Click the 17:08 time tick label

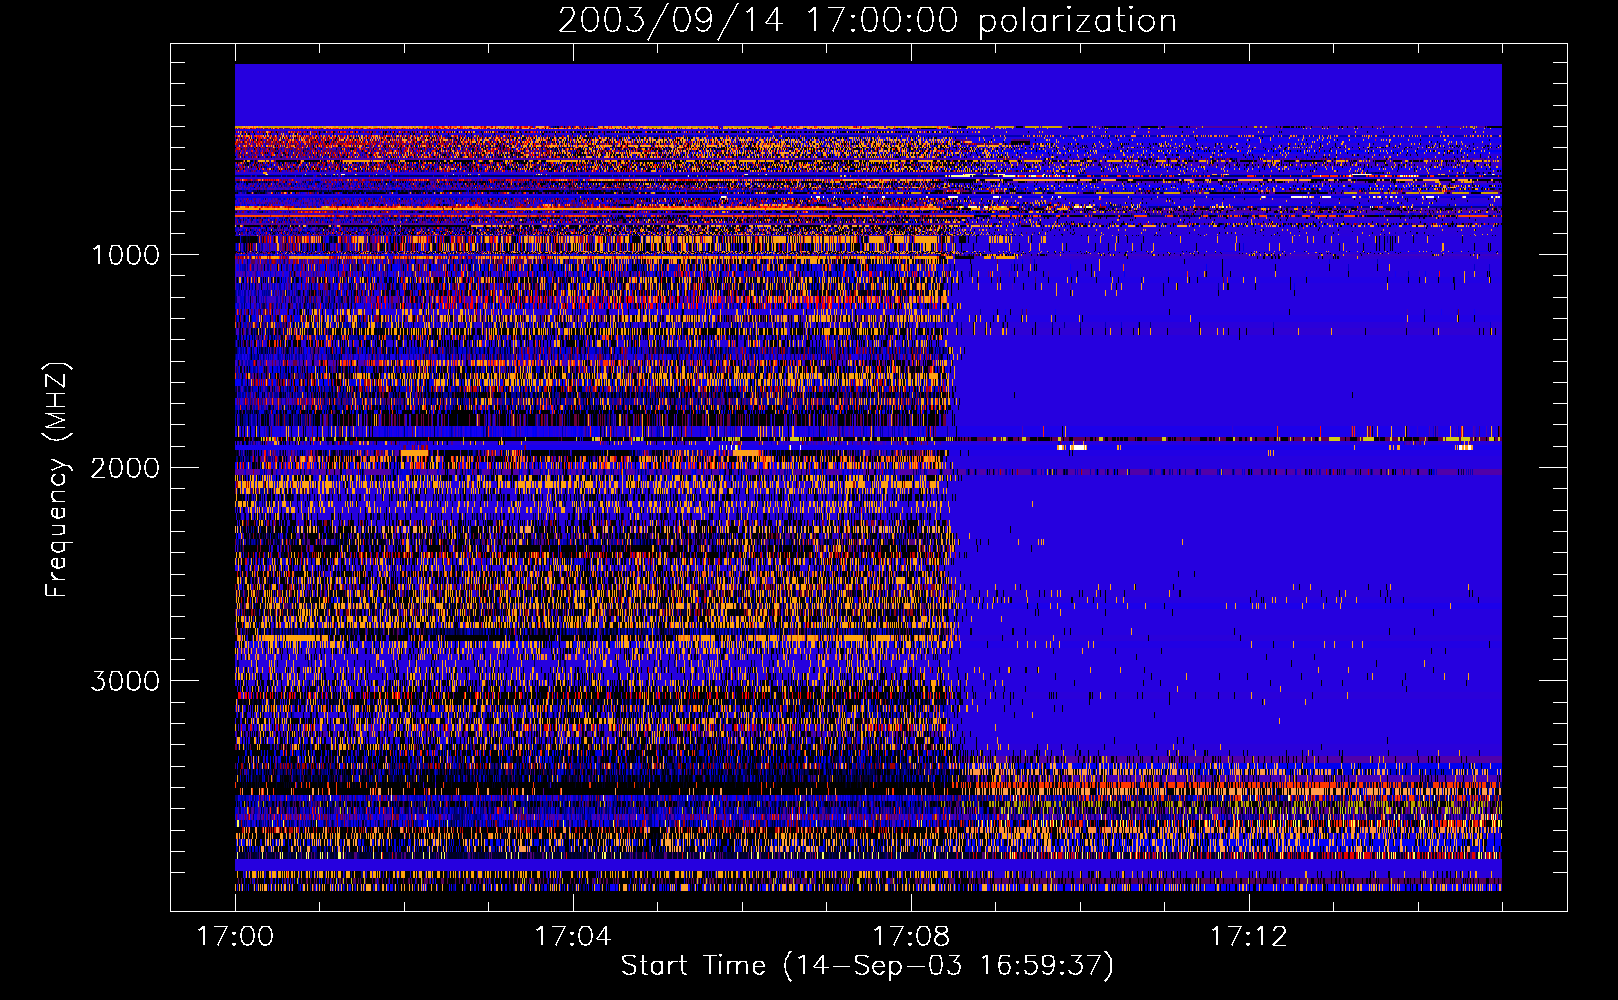[x=910, y=937]
